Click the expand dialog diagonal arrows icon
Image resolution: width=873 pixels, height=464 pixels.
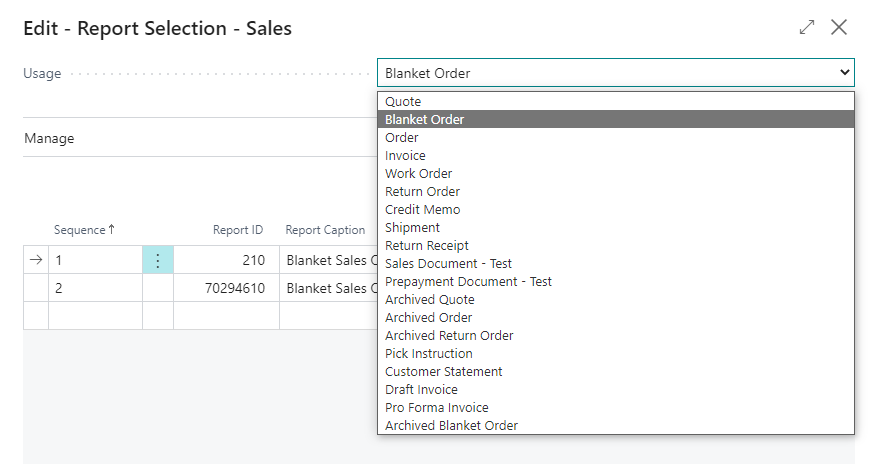807,28
